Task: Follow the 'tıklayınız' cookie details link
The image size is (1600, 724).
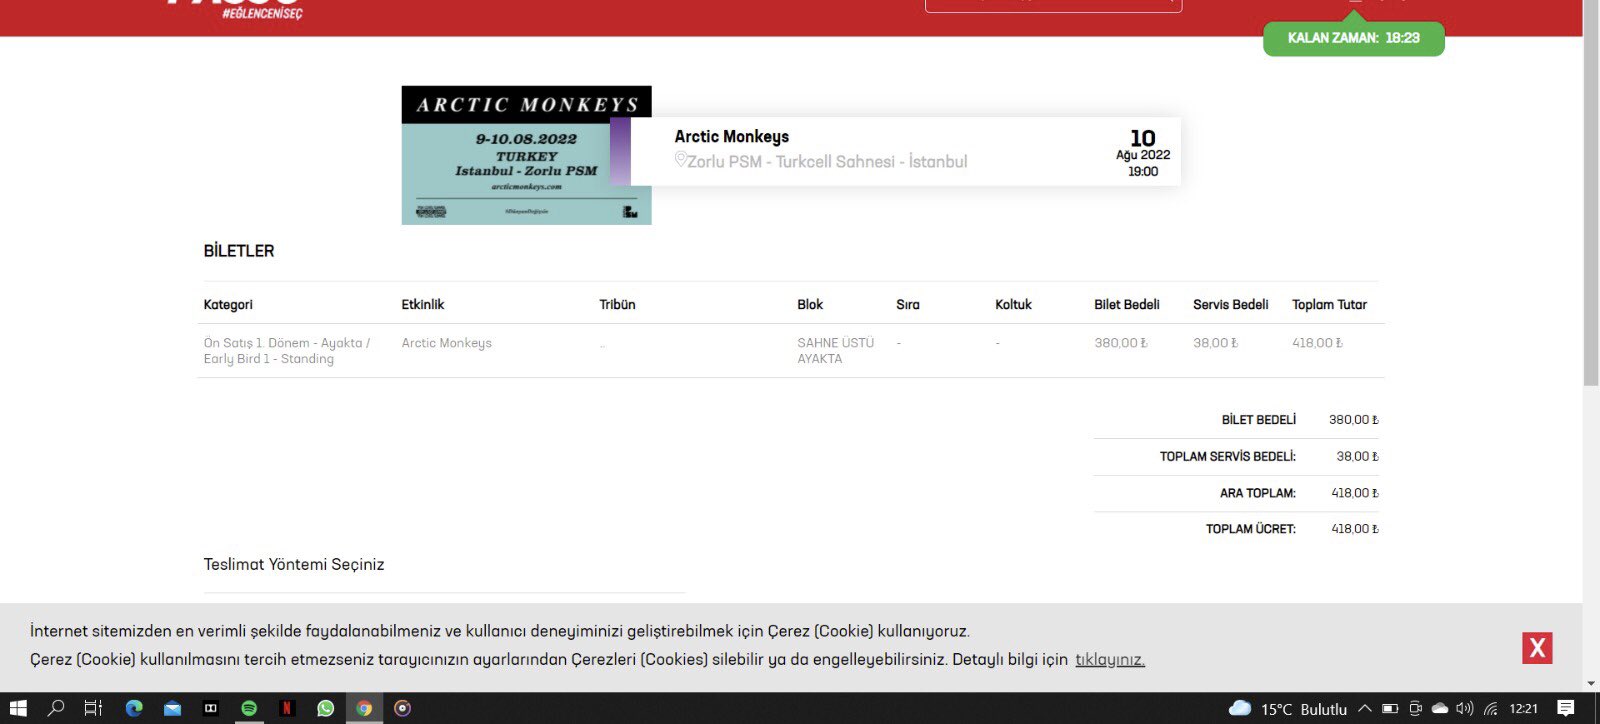Action: tap(1110, 660)
